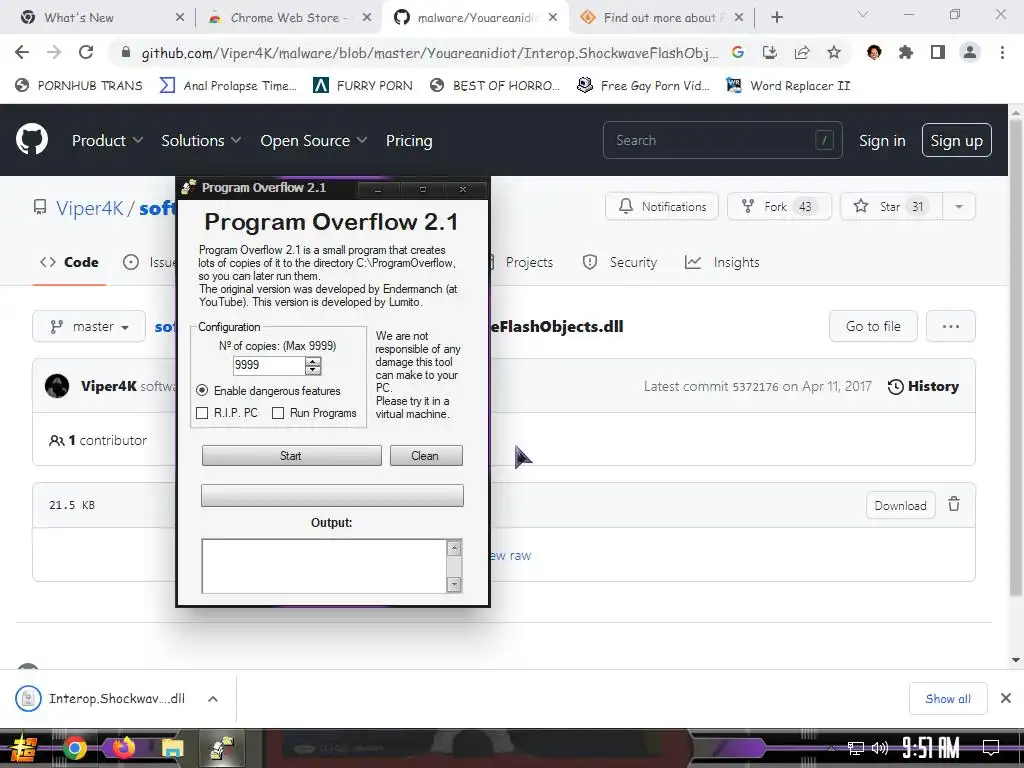
Task: Expand the Solutions menu
Action: pos(201,140)
